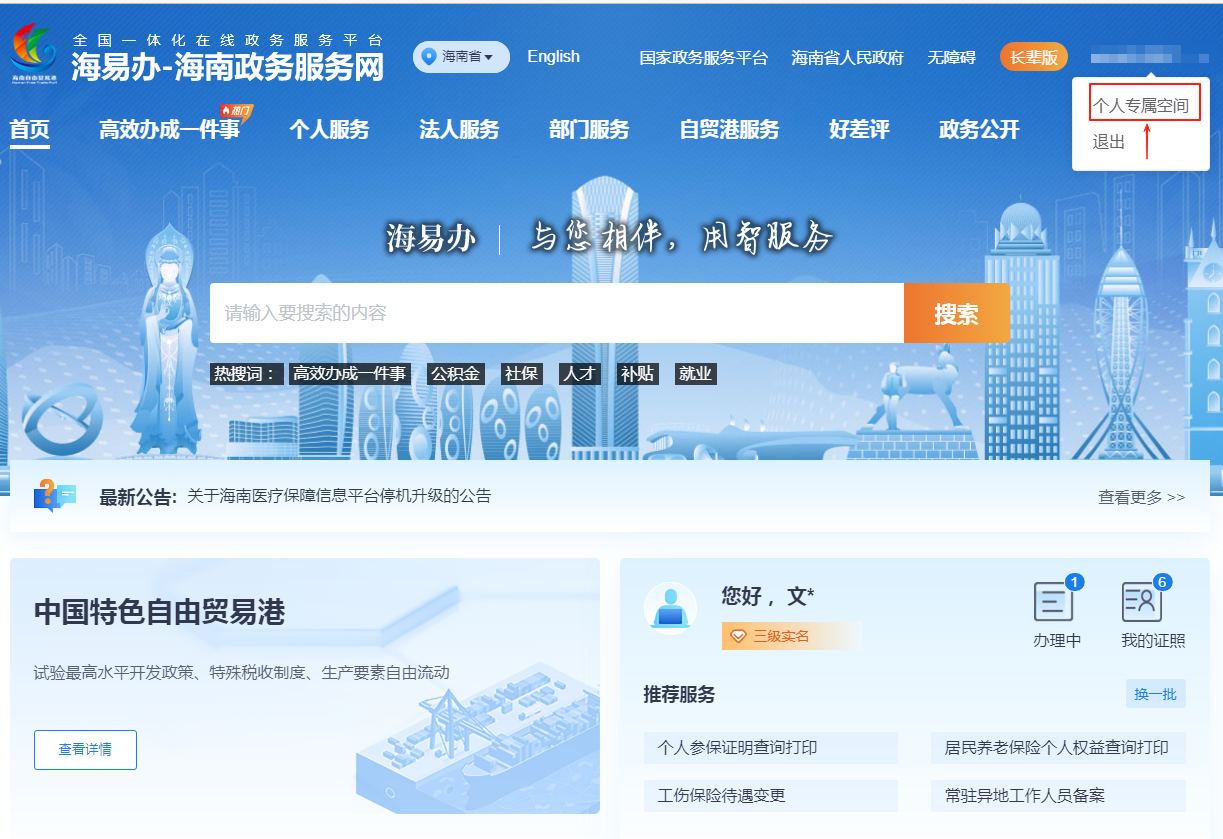1223x839 pixels.
Task: Select 退出 to log out
Action: tap(1109, 142)
